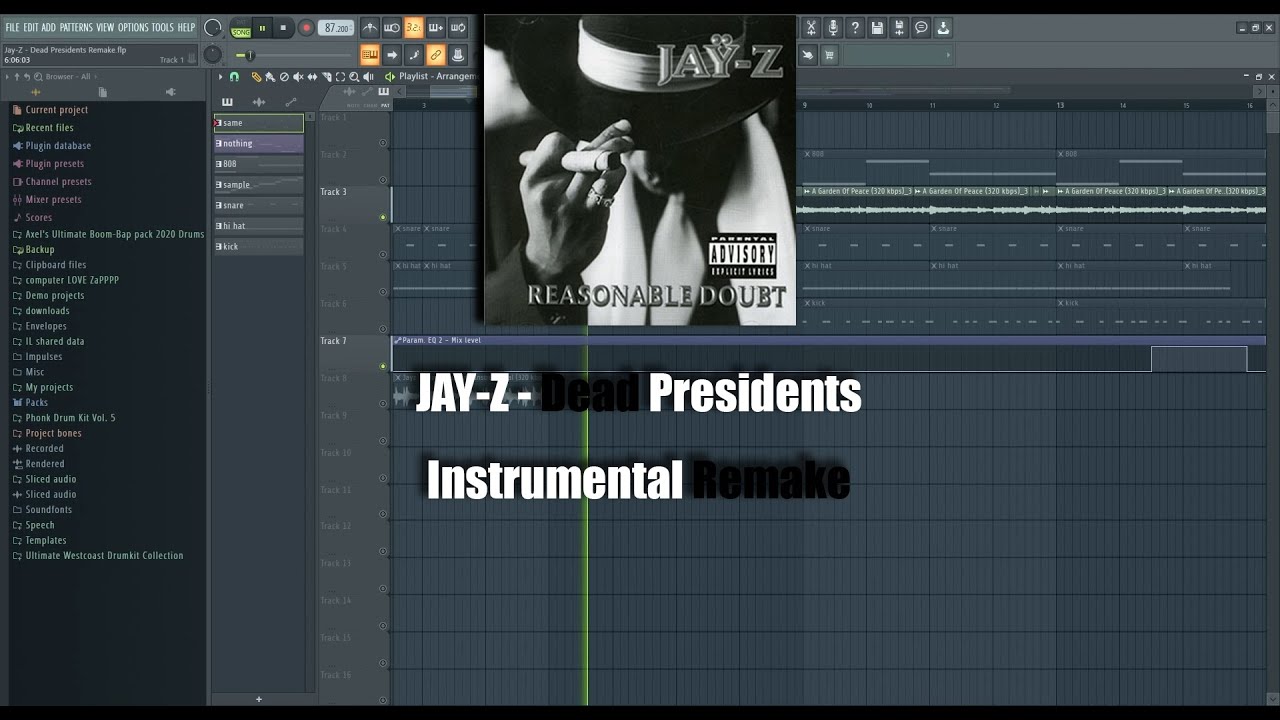Open the VIEW menu
Screen dimensions: 1280x720
pos(105,28)
